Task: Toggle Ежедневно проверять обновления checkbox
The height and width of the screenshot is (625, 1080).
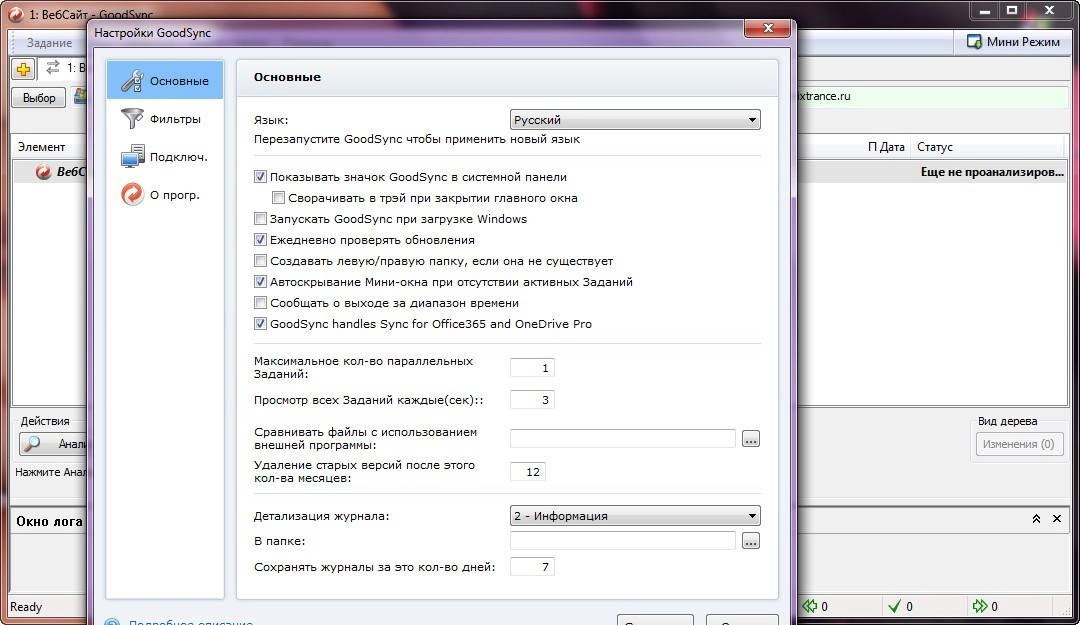Action: (260, 240)
